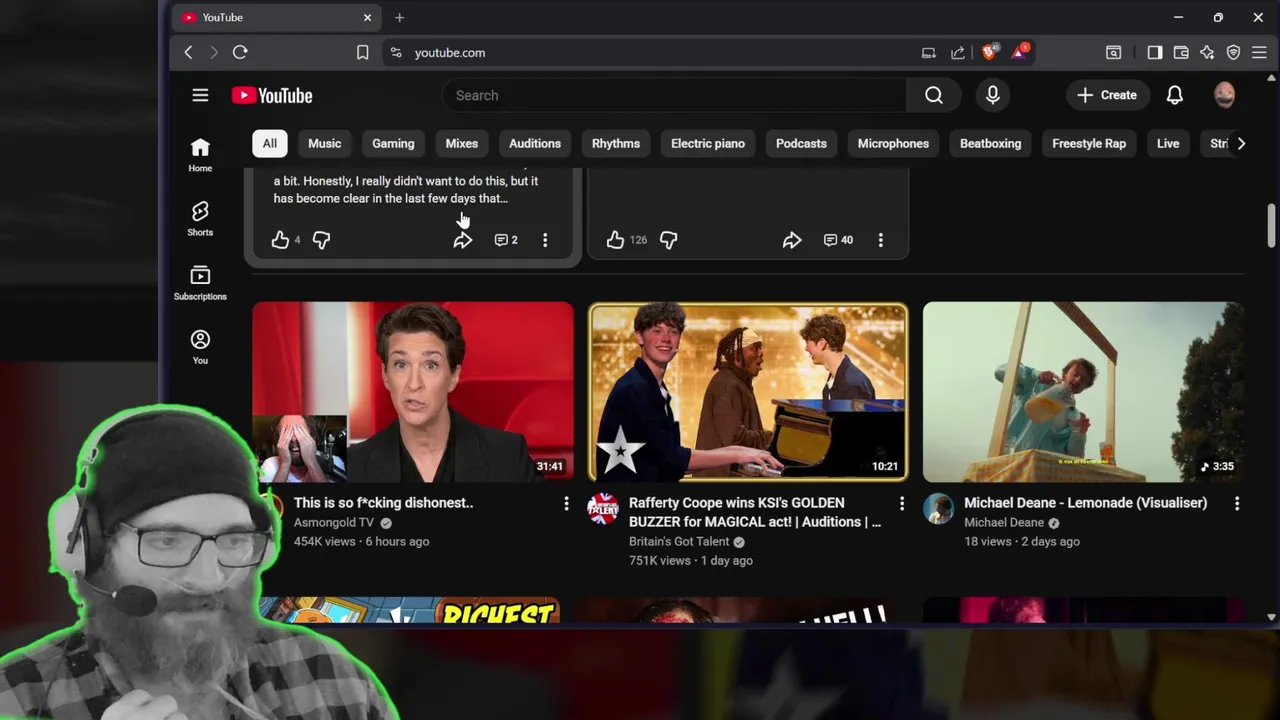Click the Create button
The height and width of the screenshot is (720, 1280).
tap(1107, 95)
